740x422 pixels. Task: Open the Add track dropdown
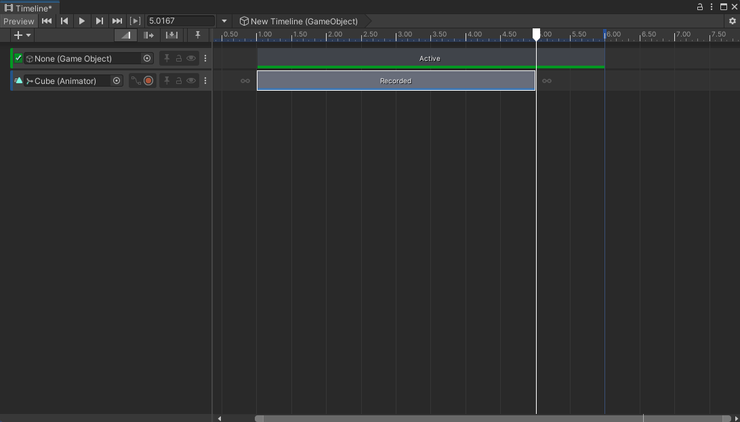click(22, 35)
